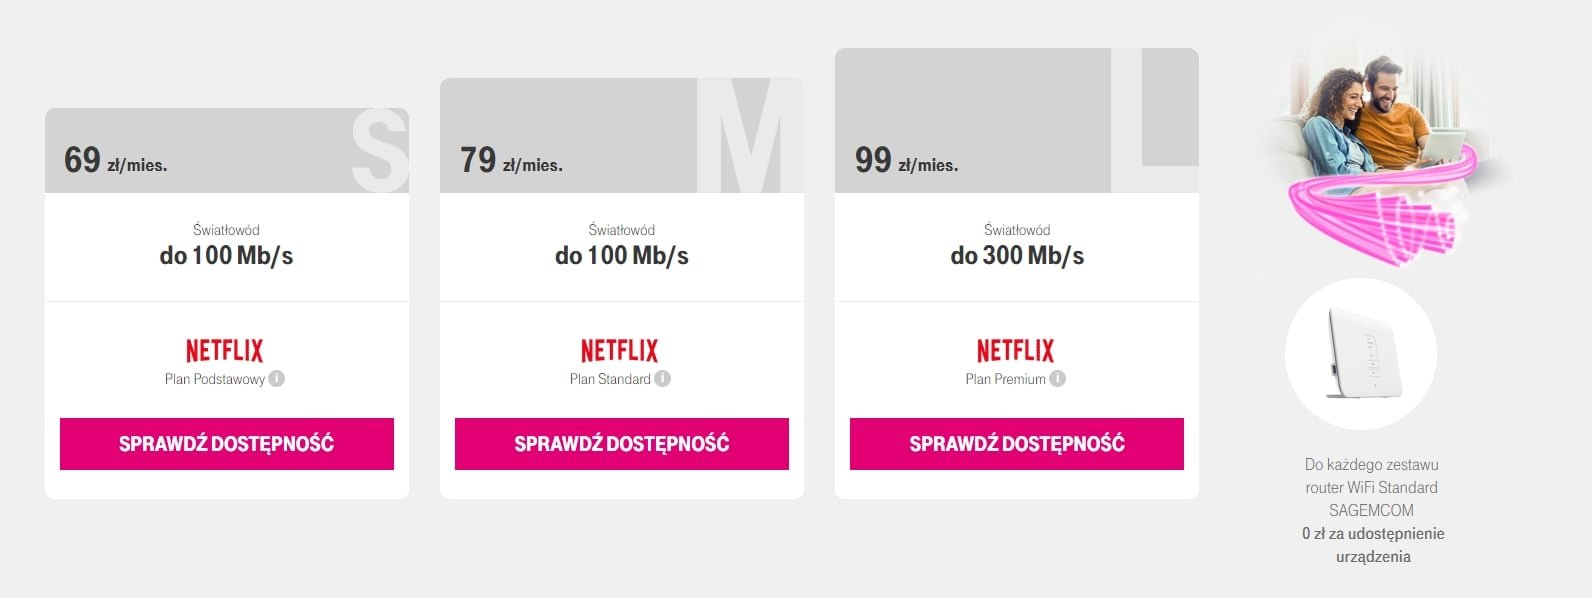Click the info icon next to Plan Podstawowy
Image resolution: width=1592 pixels, height=598 pixels.
coord(277,379)
